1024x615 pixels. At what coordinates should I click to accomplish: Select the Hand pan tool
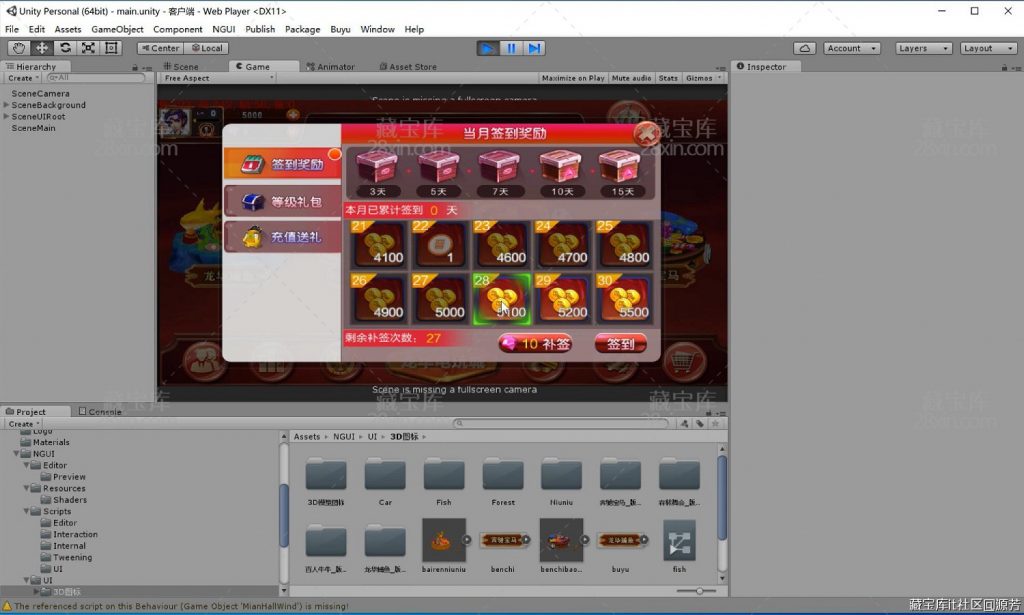pyautogui.click(x=20, y=48)
